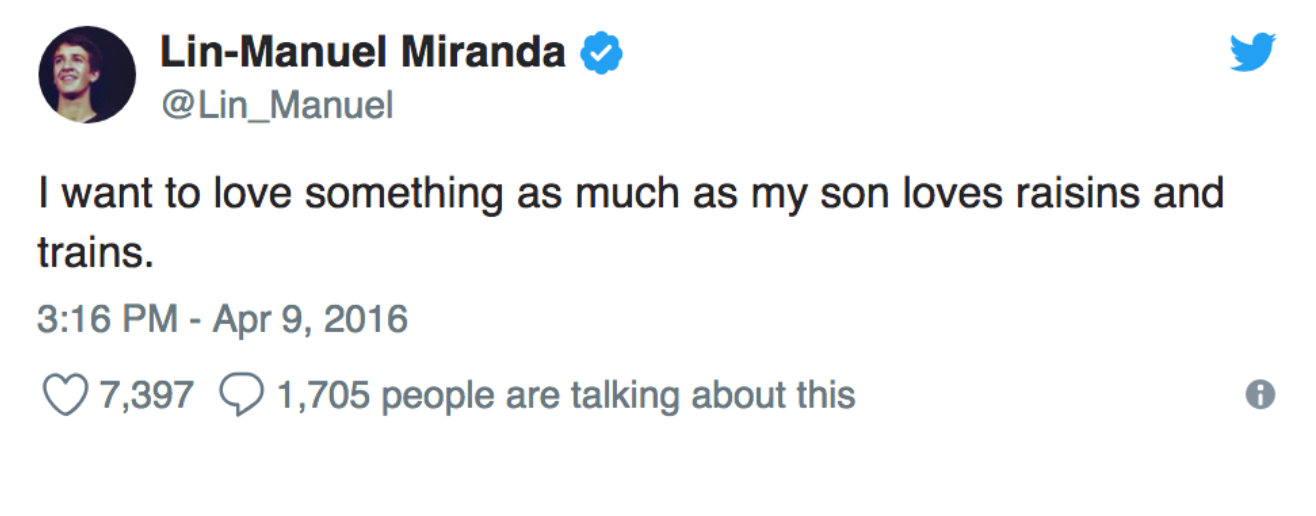The height and width of the screenshot is (516, 1316).
Task: Click the "3:16 PM" time text
Action: pos(109,320)
